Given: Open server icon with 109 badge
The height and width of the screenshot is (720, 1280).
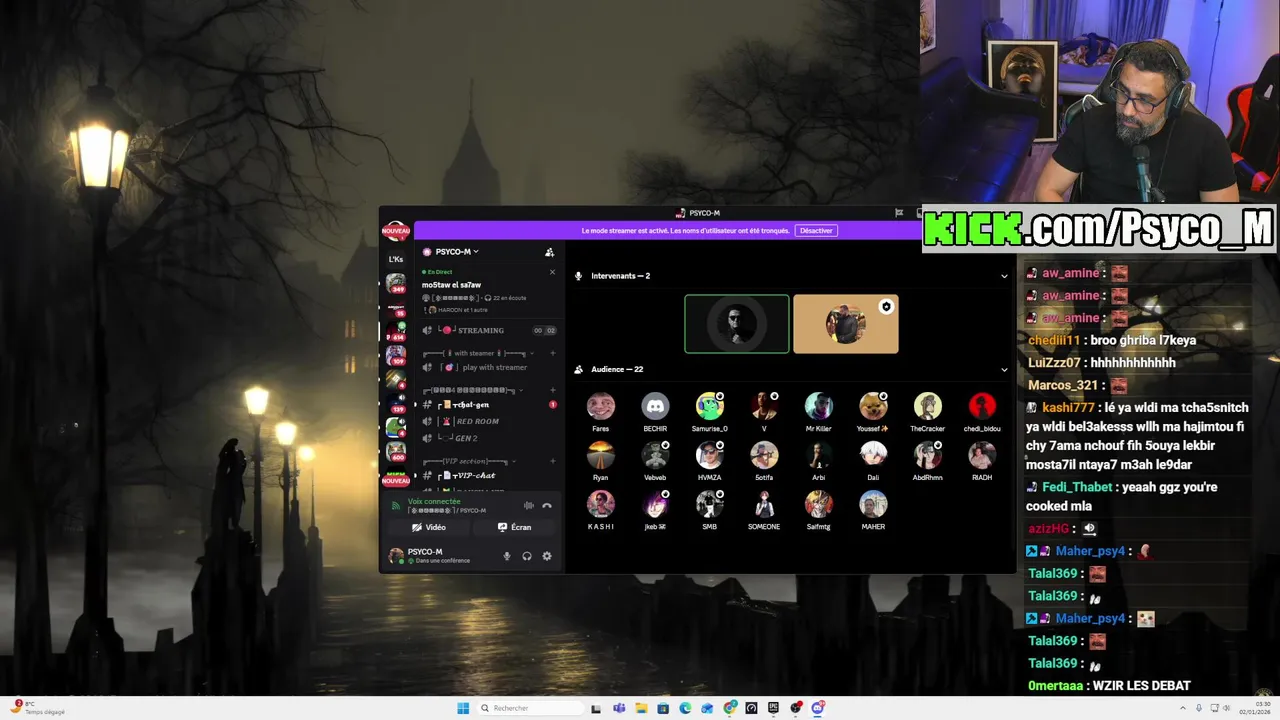Looking at the screenshot, I should pyautogui.click(x=396, y=354).
